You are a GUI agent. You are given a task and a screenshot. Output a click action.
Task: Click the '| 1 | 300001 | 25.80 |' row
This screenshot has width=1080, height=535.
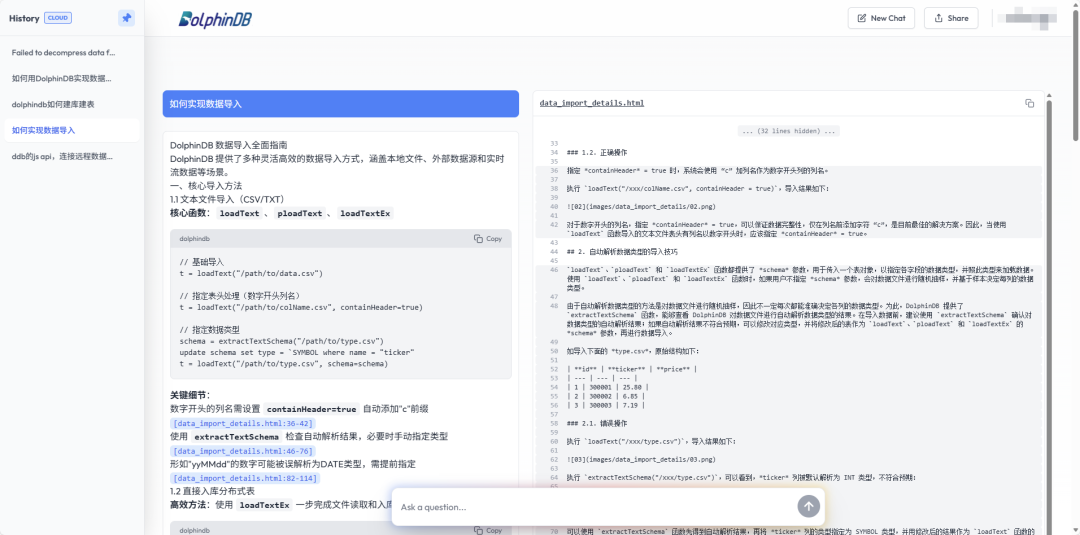[x=608, y=386]
